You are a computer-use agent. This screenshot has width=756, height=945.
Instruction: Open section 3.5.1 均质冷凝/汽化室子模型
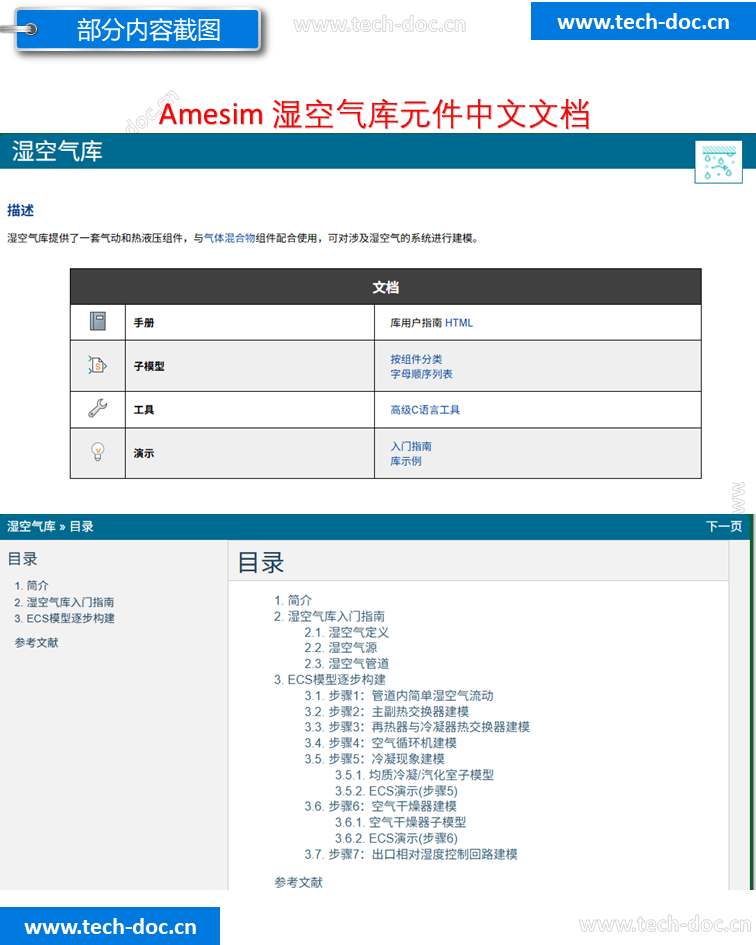click(x=414, y=775)
